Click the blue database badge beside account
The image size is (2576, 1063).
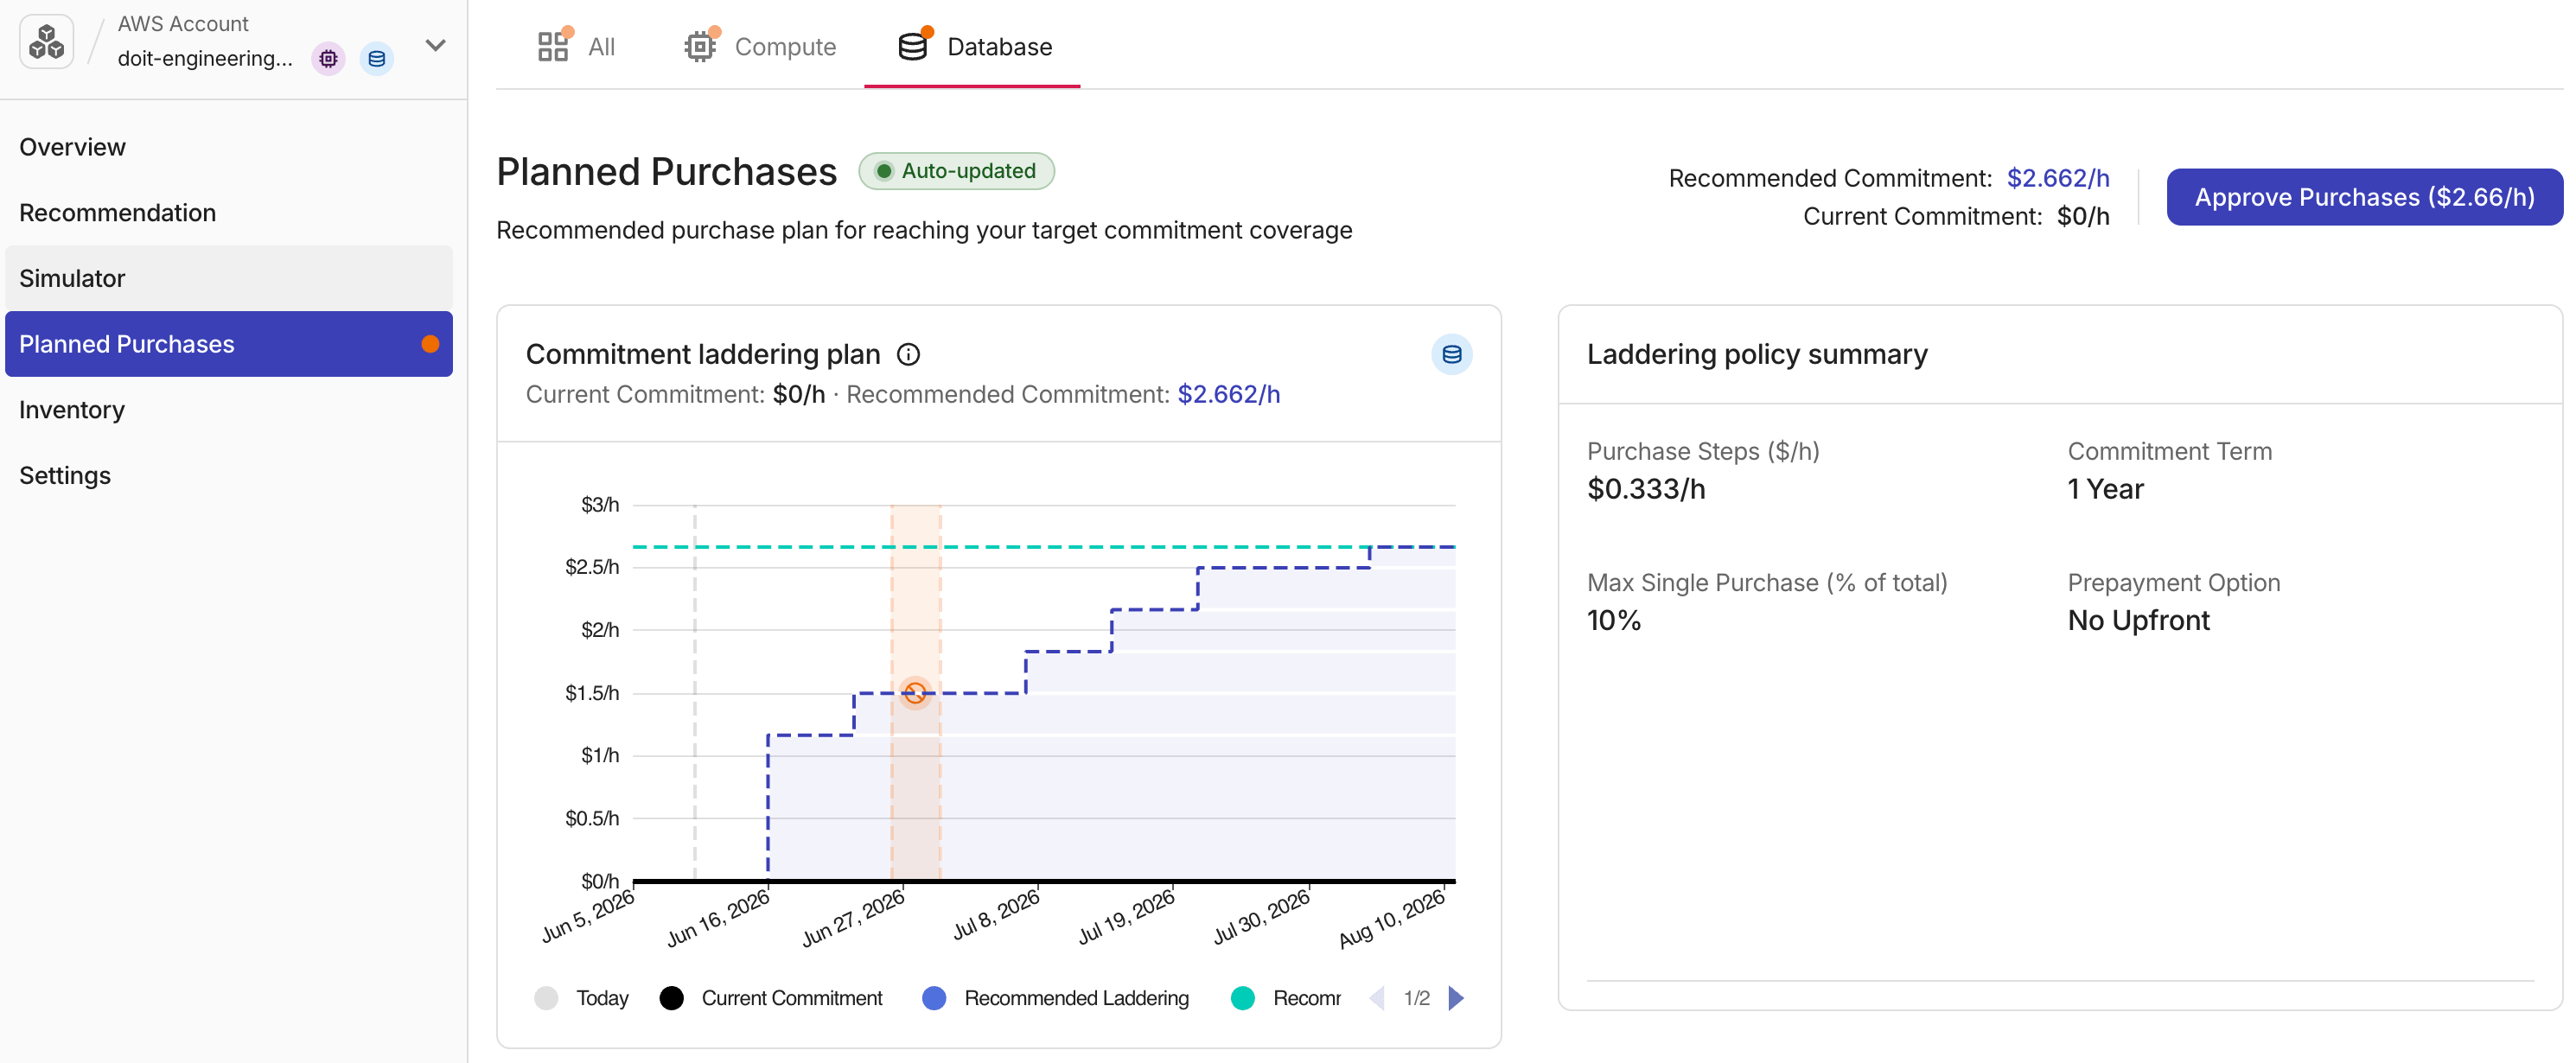pyautogui.click(x=376, y=59)
